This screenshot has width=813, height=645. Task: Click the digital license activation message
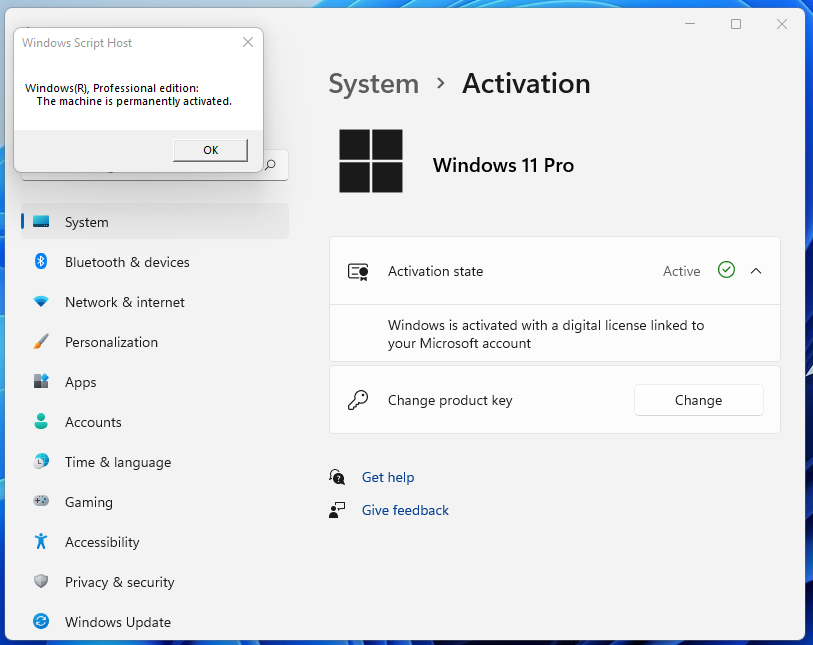point(546,334)
